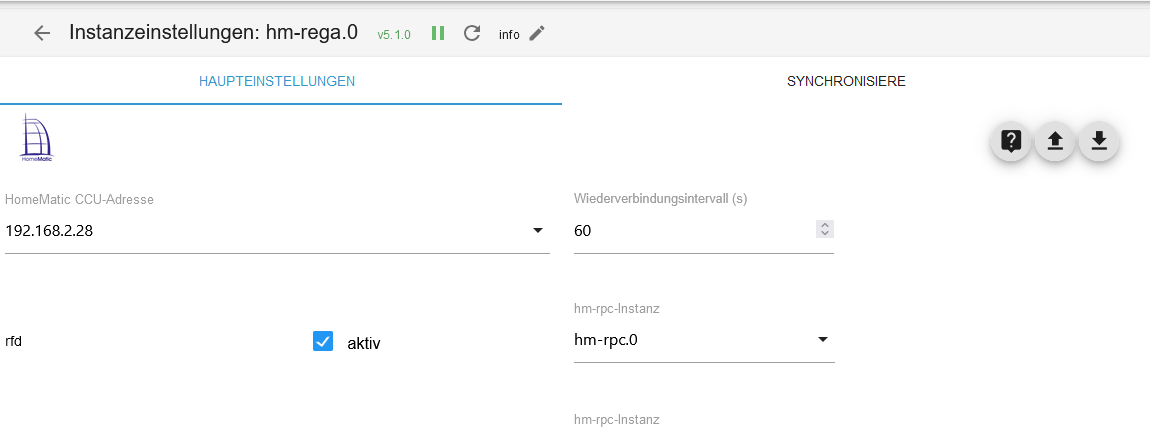
Task: Uncheck the rfd aktiv checkbox
Action: pos(323,342)
